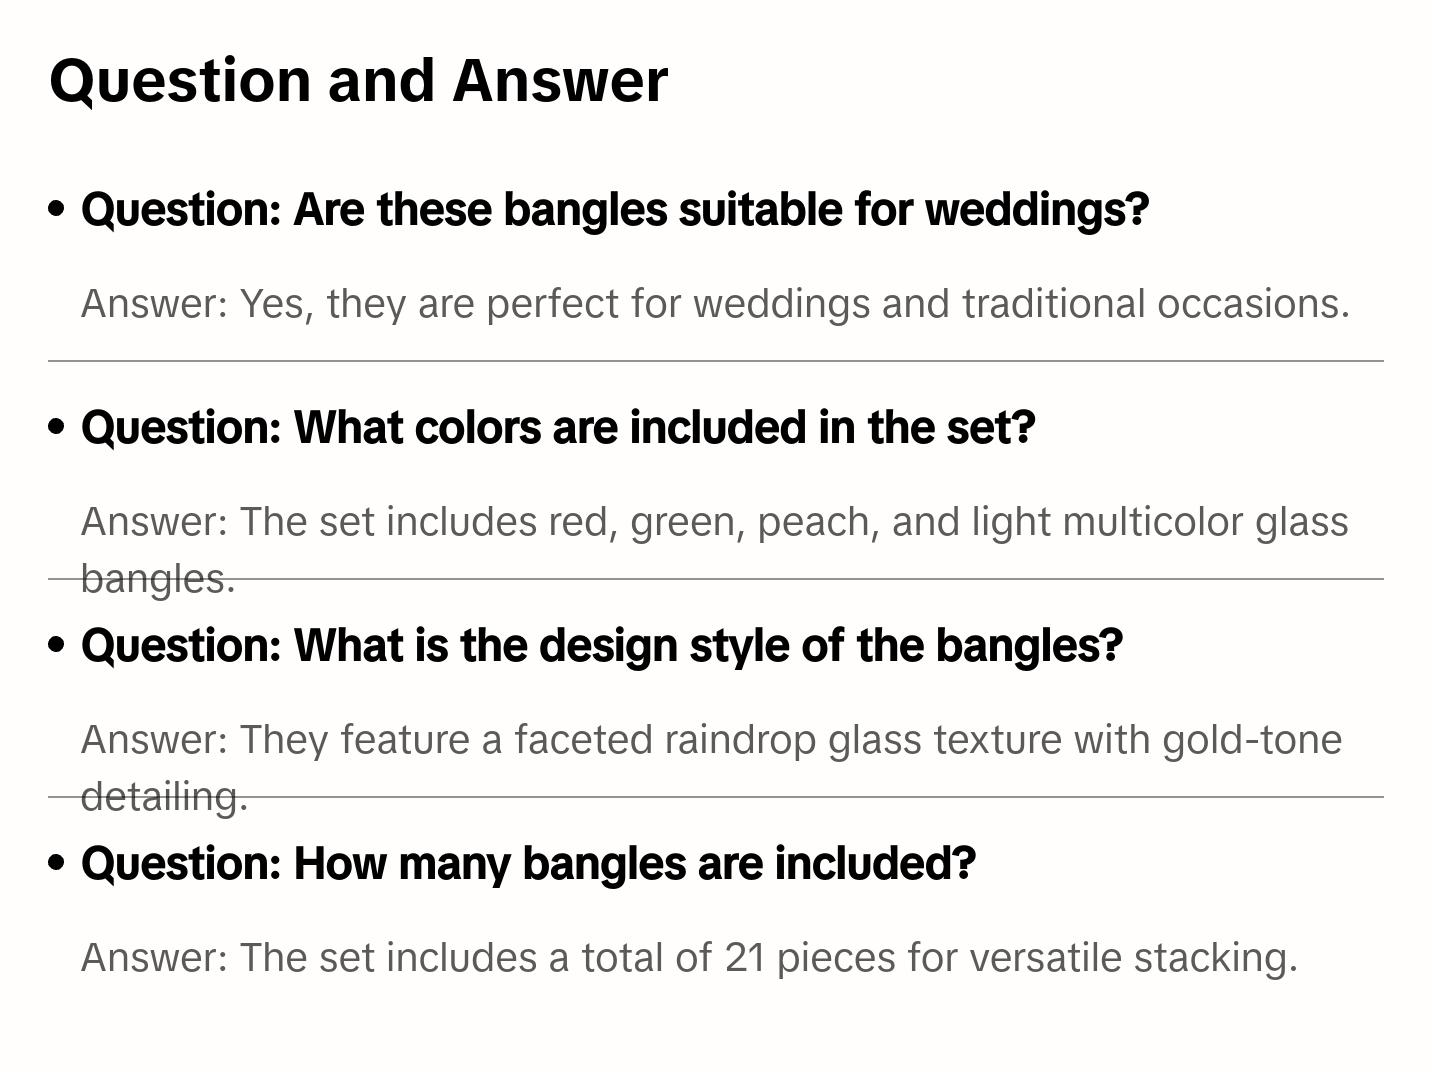1432x1072 pixels.
Task: Click the "What colors are included" question
Action: (x=557, y=428)
